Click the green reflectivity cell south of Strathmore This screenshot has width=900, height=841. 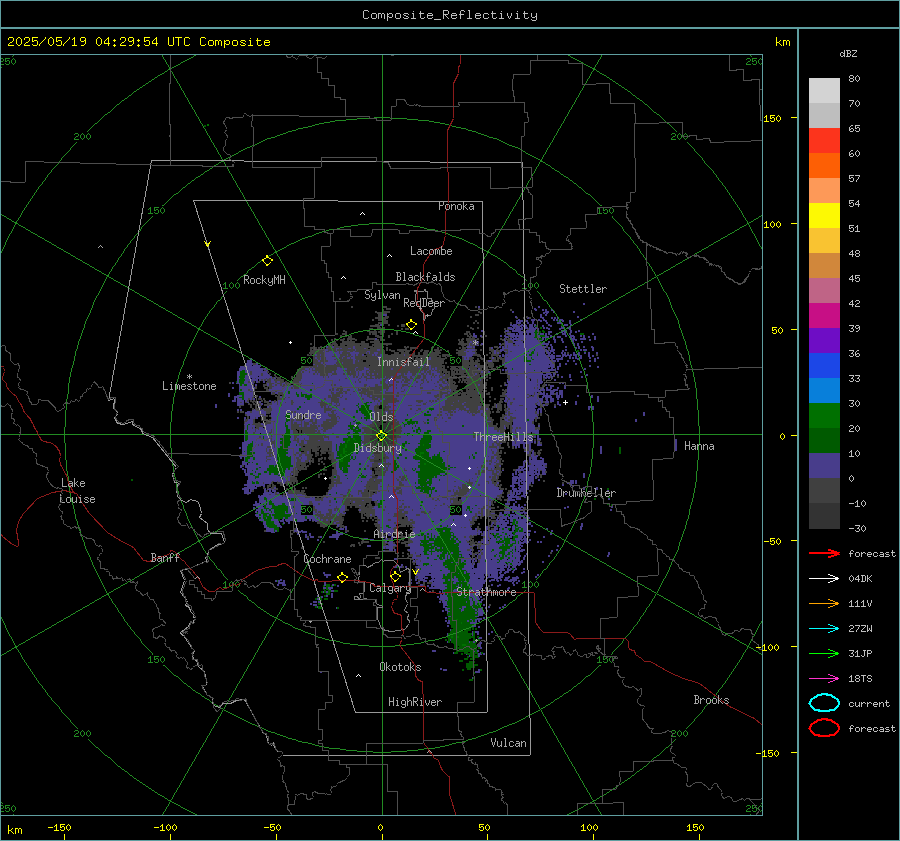pos(465,626)
